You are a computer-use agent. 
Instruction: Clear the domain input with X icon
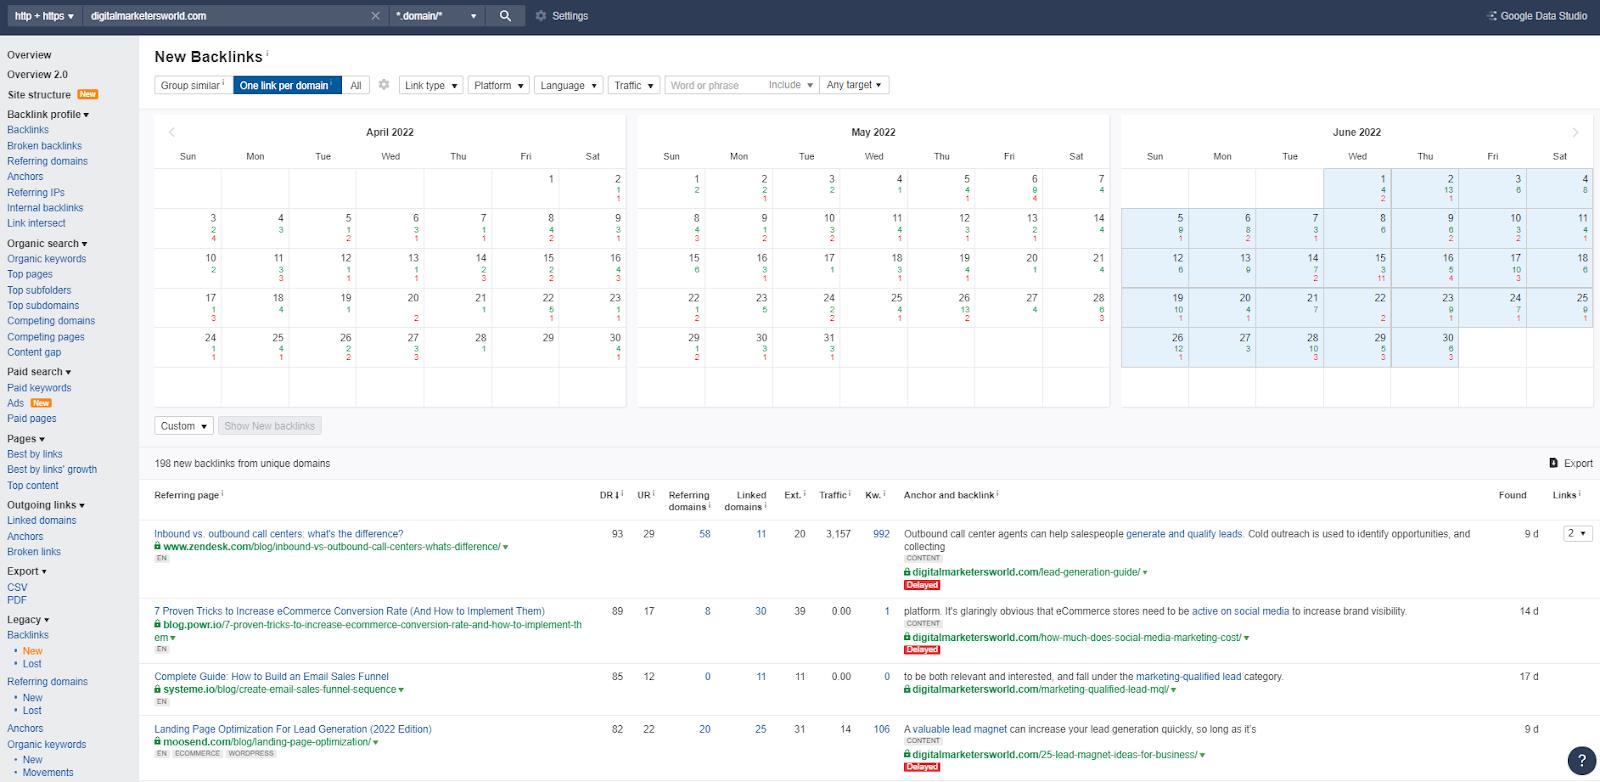click(376, 16)
